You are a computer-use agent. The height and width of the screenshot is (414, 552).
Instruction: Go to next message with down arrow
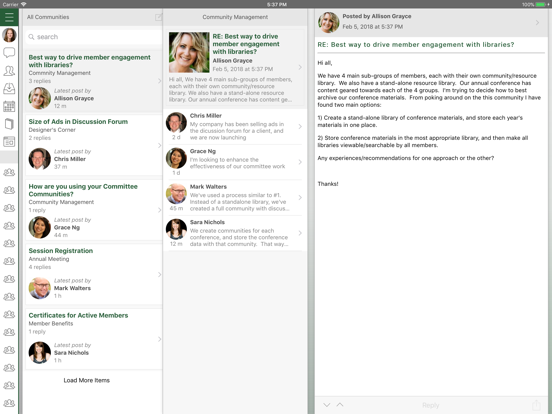(x=327, y=405)
